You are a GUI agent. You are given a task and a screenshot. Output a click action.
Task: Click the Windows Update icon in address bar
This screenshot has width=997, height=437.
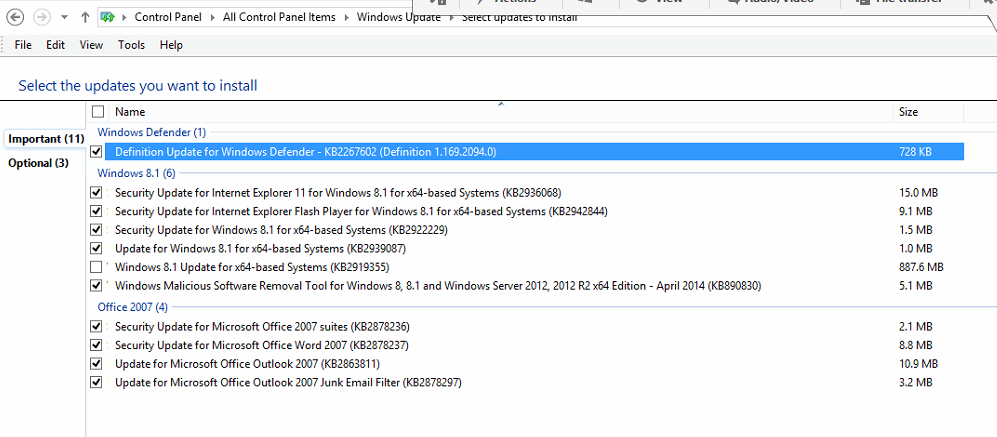pos(108,18)
